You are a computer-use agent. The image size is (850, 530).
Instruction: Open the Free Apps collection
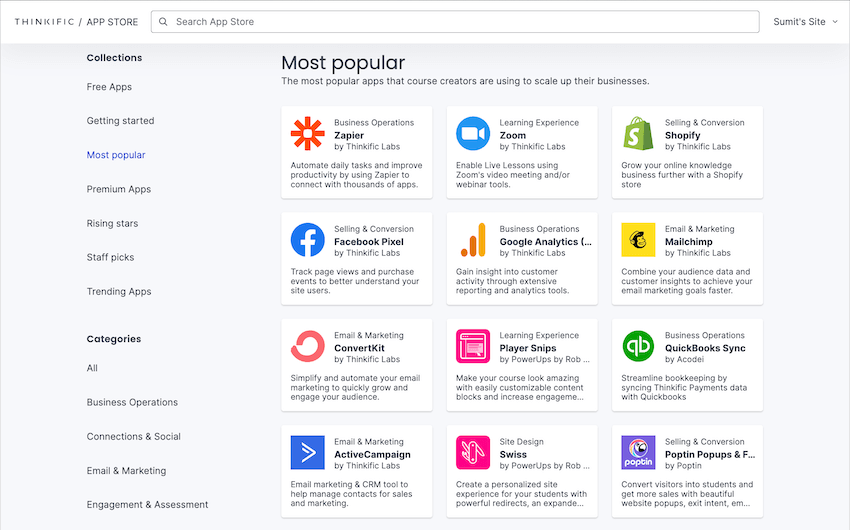point(109,87)
